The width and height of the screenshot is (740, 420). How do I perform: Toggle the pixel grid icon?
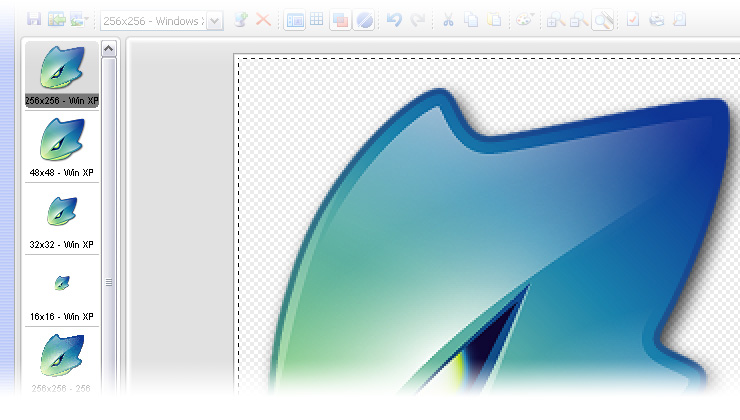tap(317, 20)
